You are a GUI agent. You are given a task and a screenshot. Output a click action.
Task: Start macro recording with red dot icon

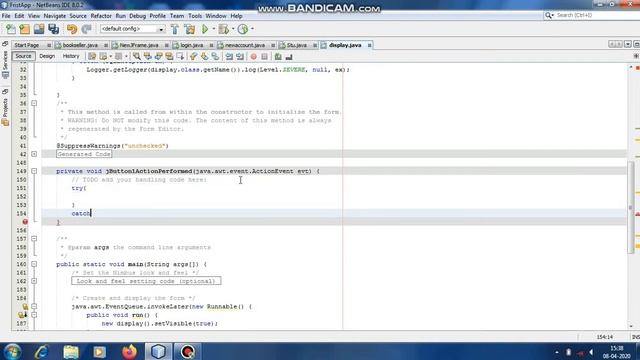click(253, 56)
